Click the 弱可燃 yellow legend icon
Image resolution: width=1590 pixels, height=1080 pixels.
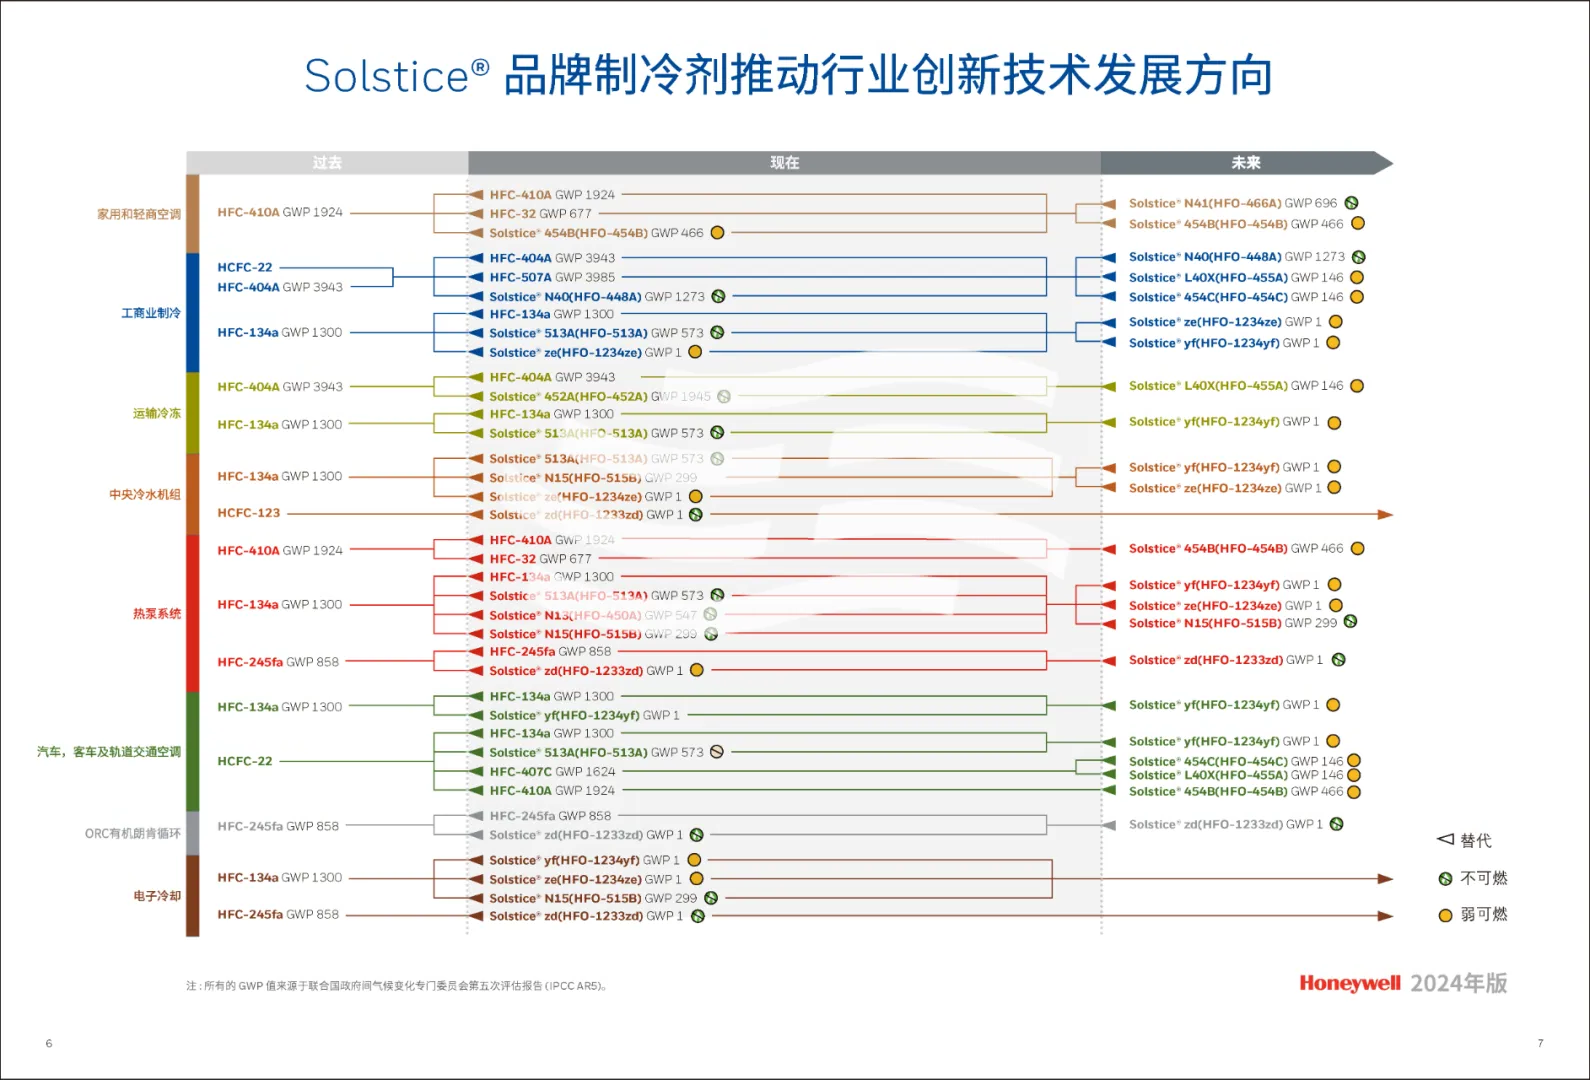(x=1445, y=915)
